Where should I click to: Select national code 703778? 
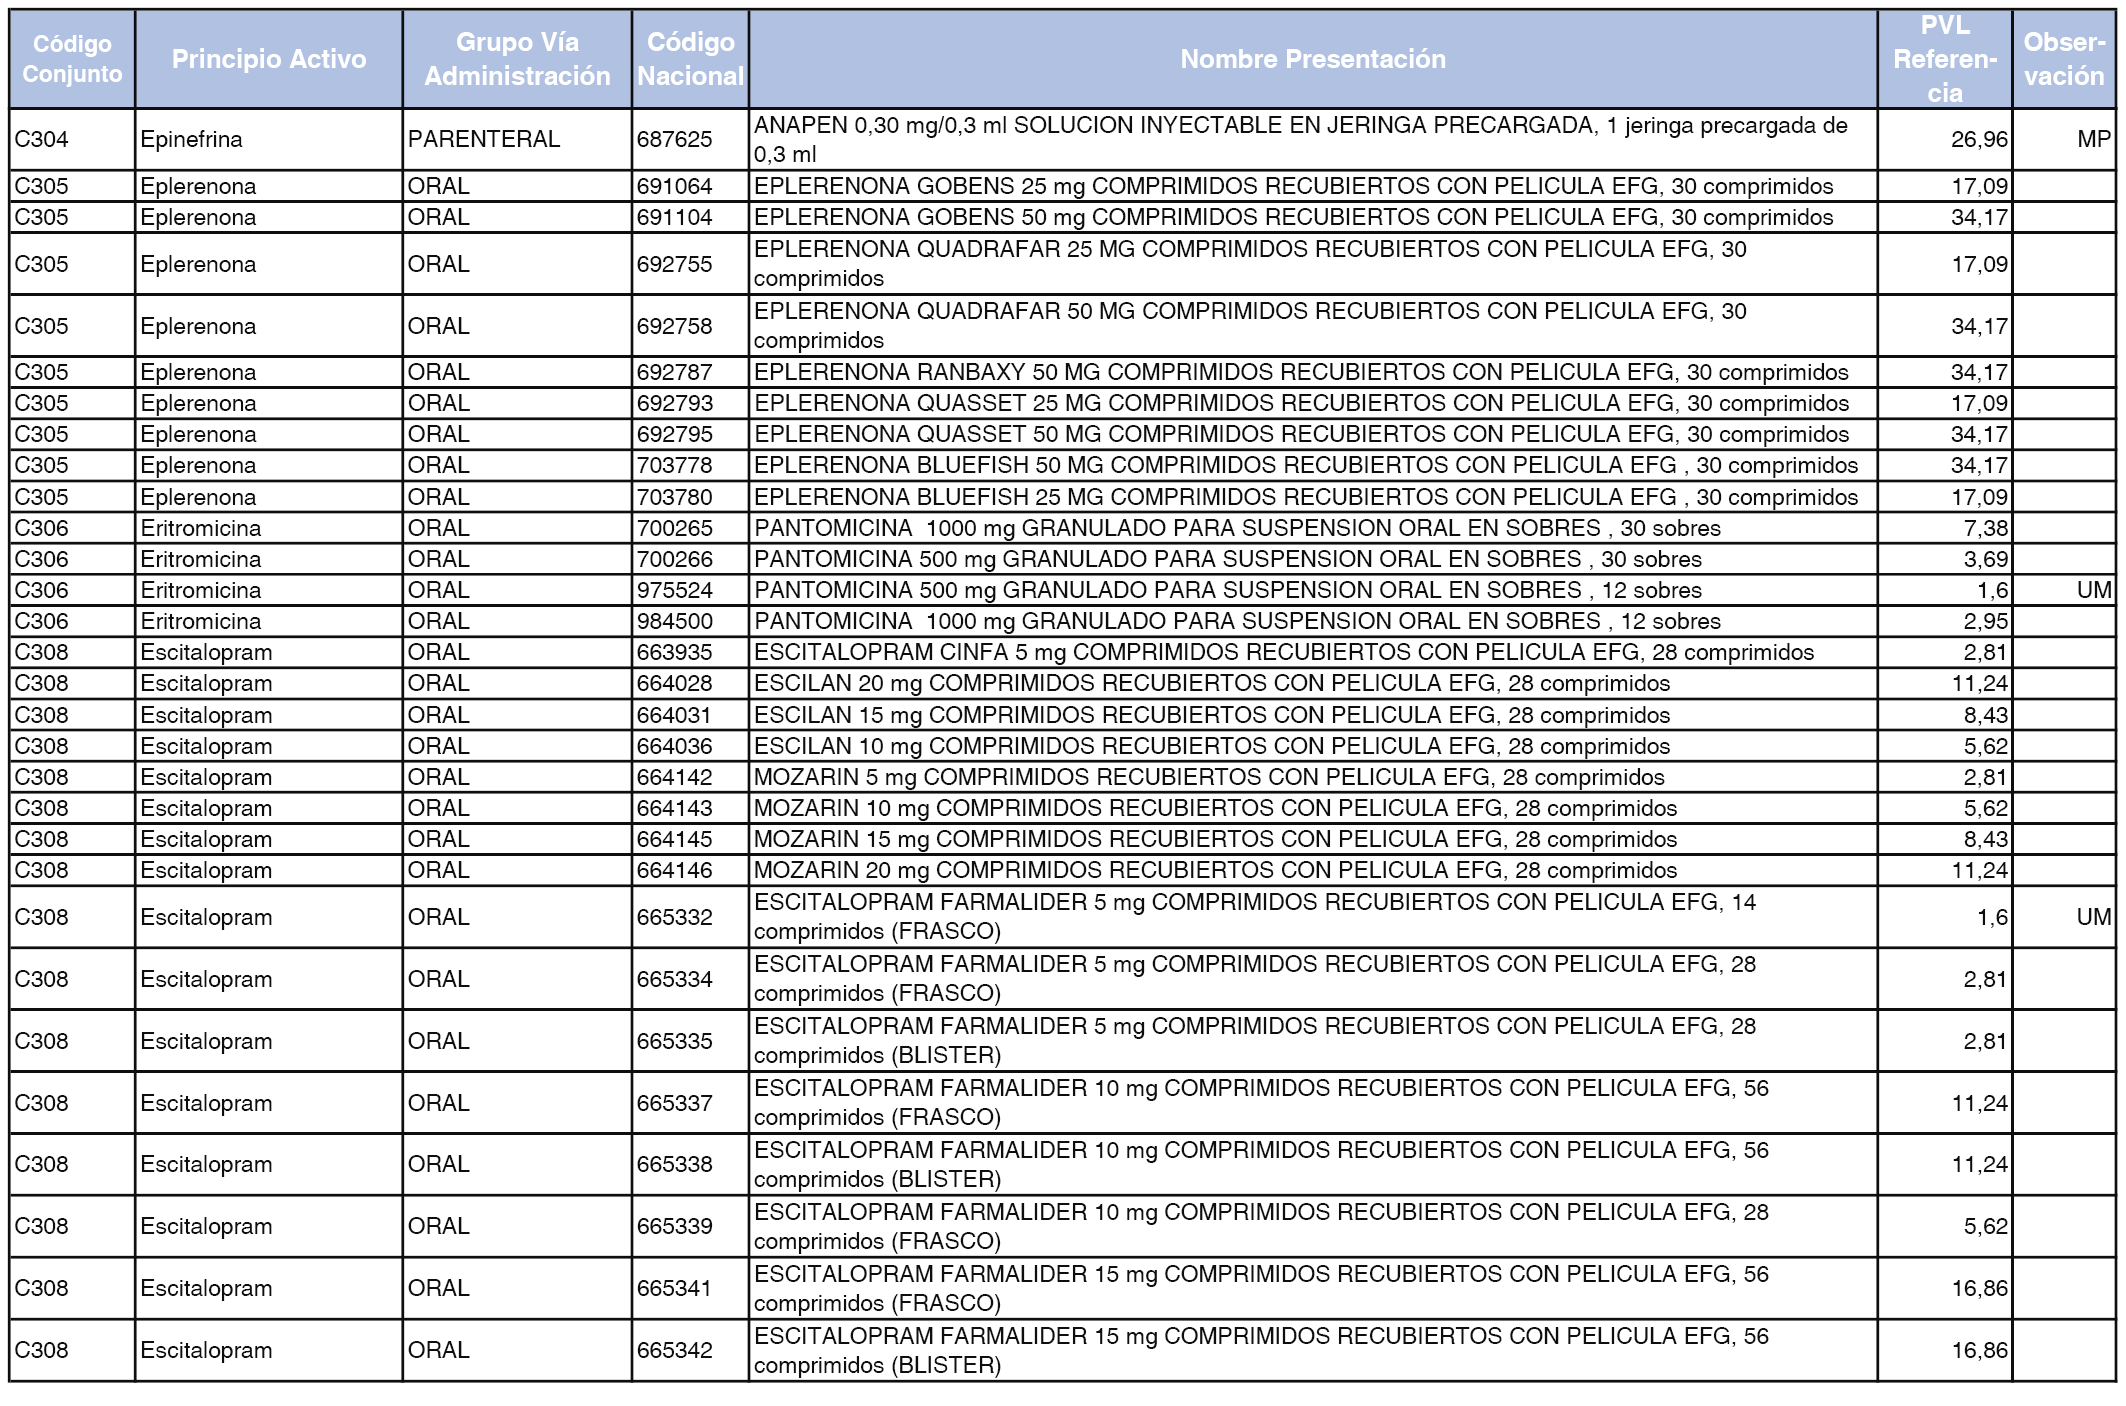pos(690,465)
